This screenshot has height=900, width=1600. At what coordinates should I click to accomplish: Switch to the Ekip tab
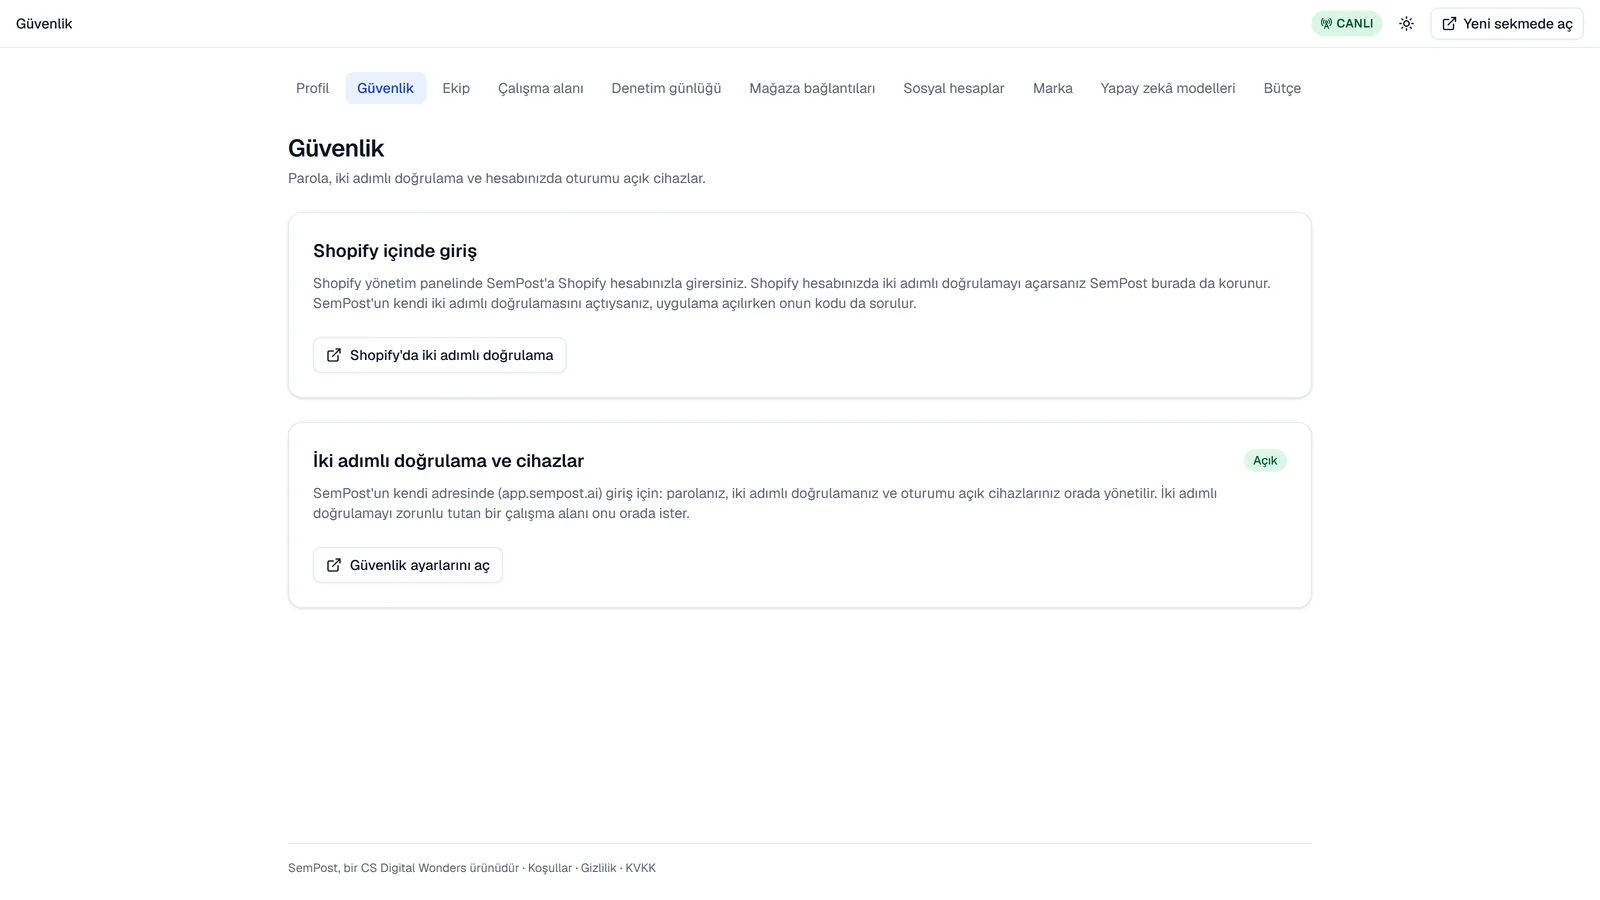[456, 88]
